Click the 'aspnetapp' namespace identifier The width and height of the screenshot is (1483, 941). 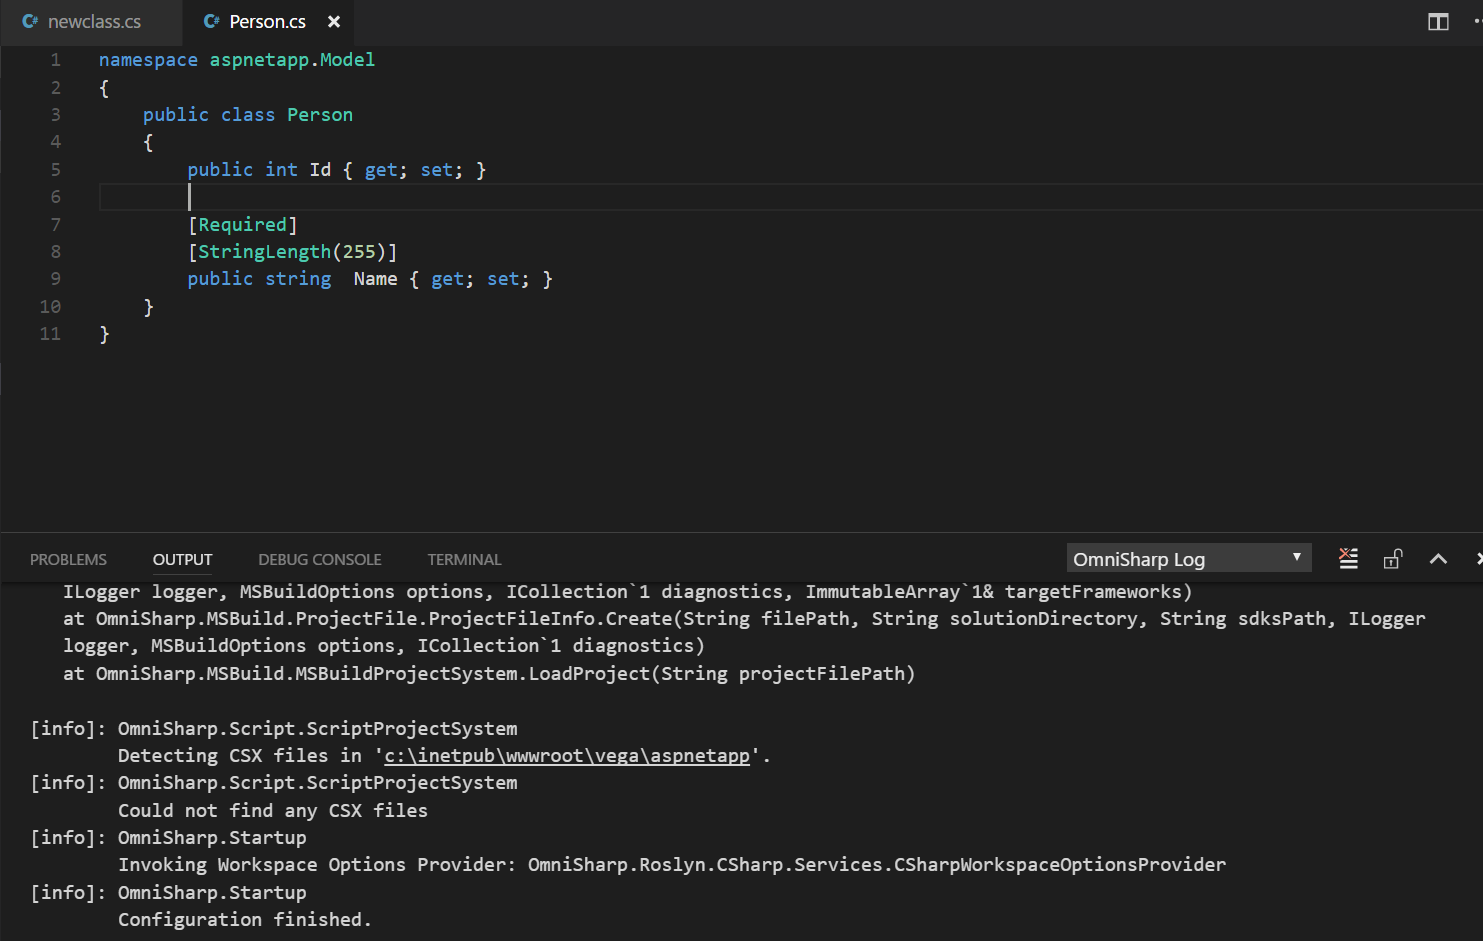(259, 60)
